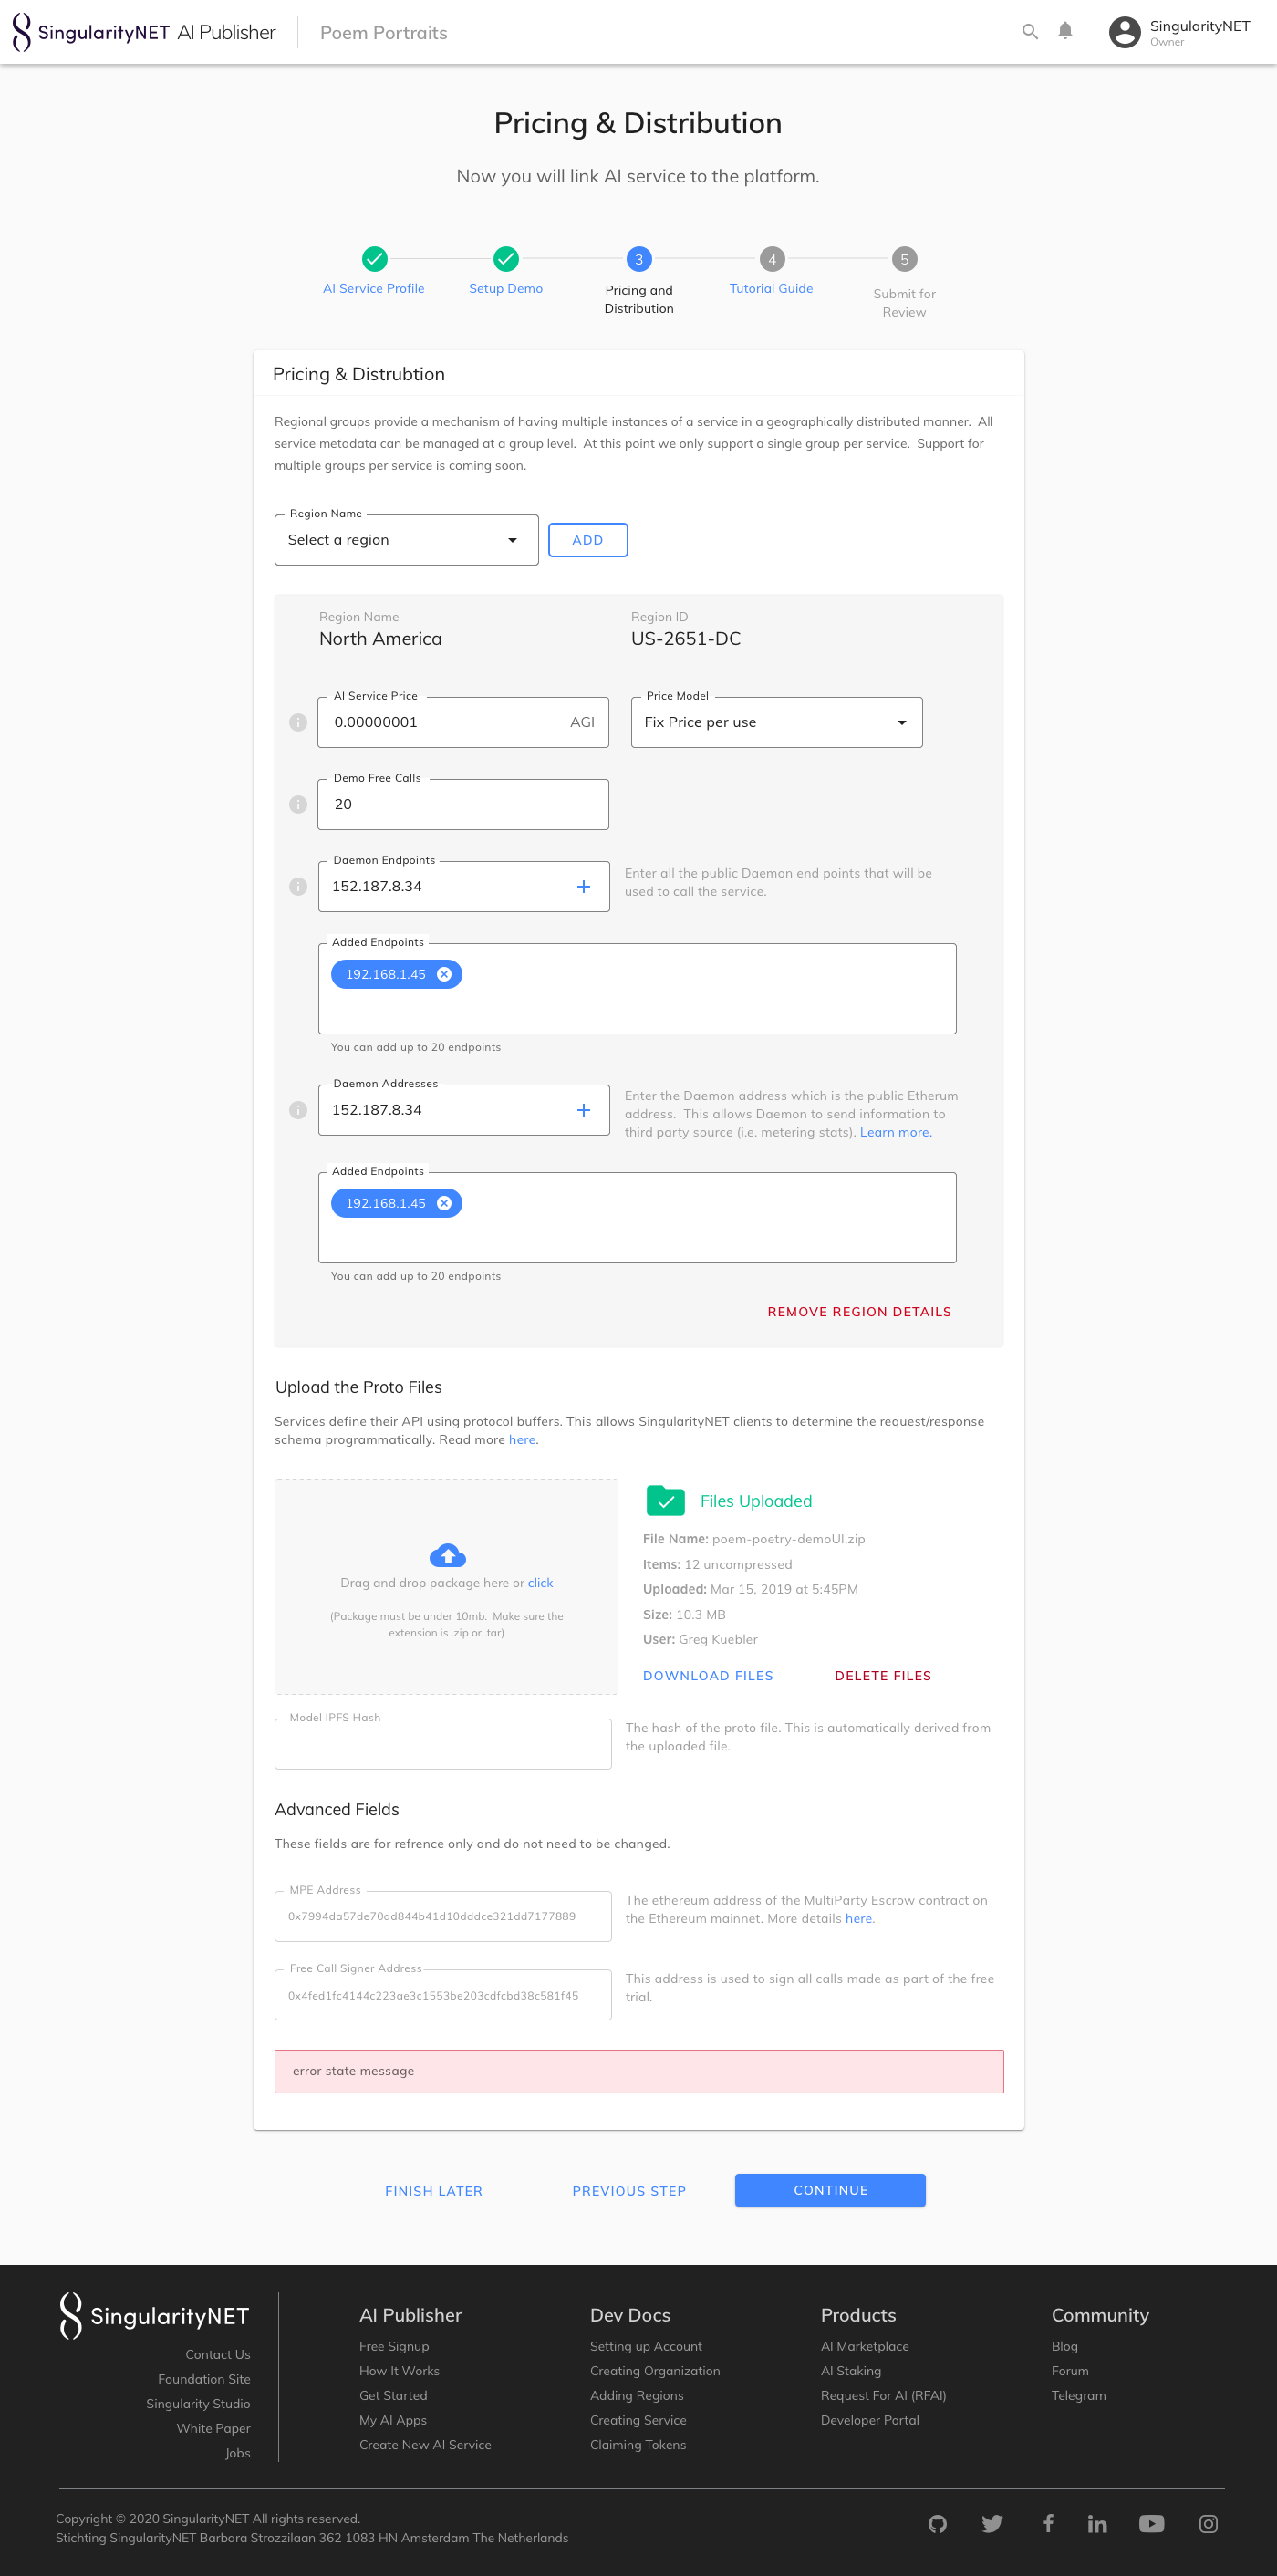Focus the Demo Free Calls field
1277x2576 pixels.
click(x=463, y=804)
